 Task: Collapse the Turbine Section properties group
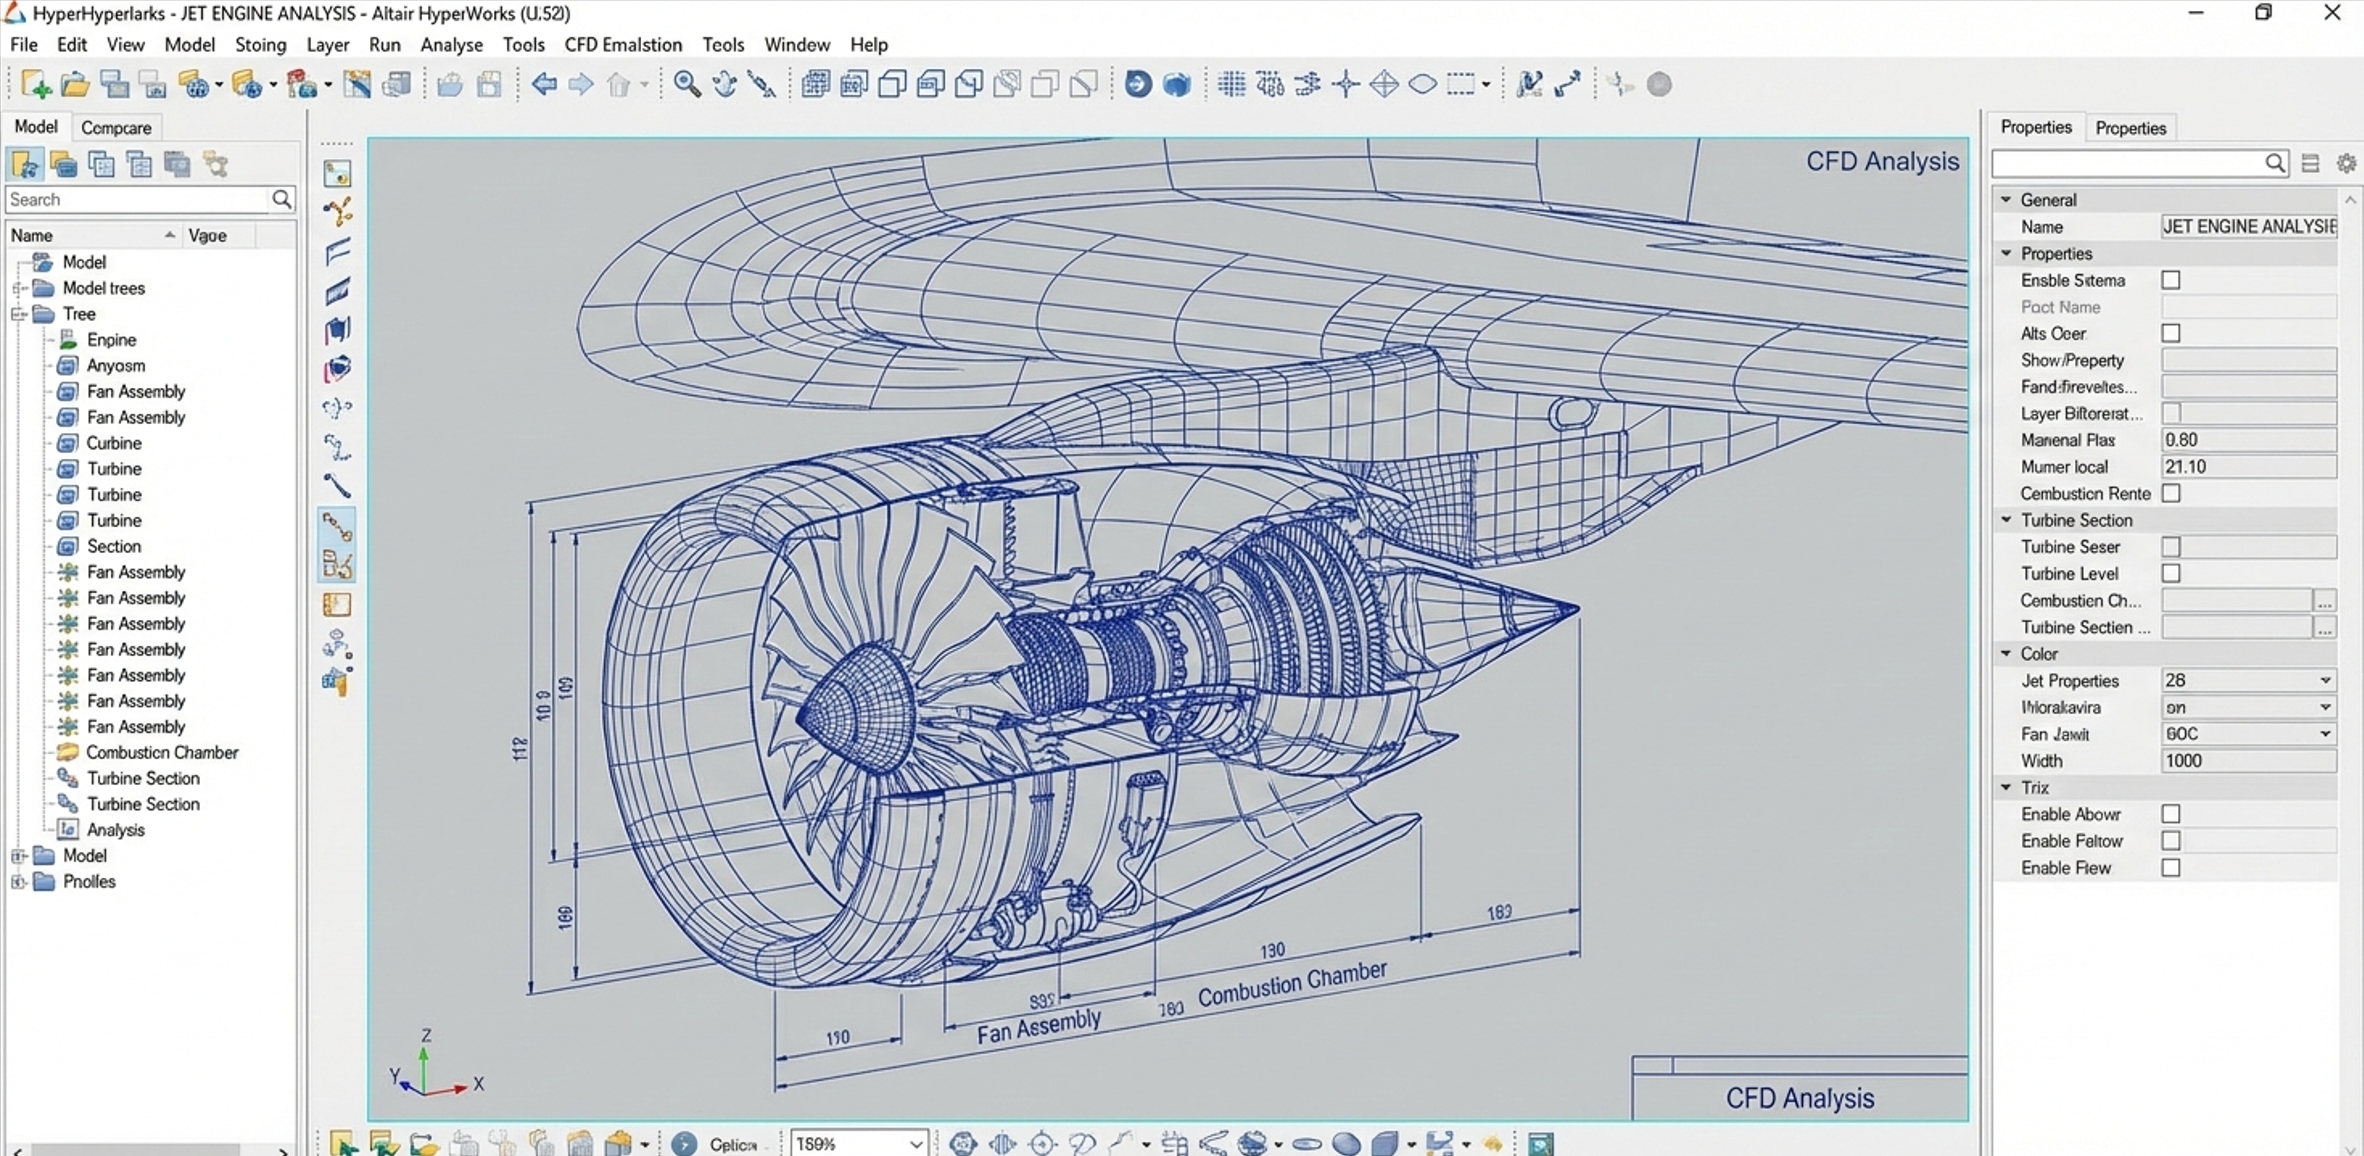pos(2007,519)
